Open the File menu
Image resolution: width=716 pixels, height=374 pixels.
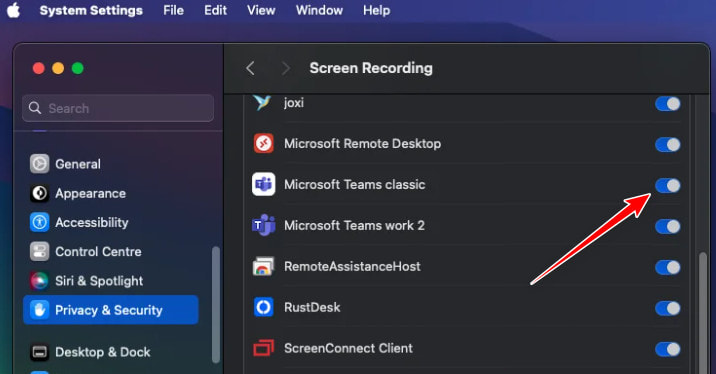[x=174, y=10]
